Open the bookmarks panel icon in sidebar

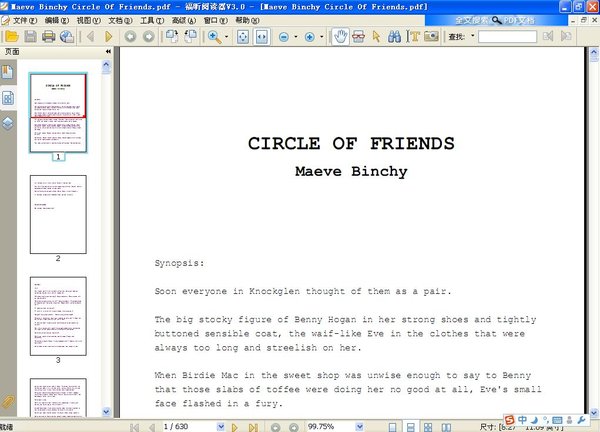[x=8, y=72]
